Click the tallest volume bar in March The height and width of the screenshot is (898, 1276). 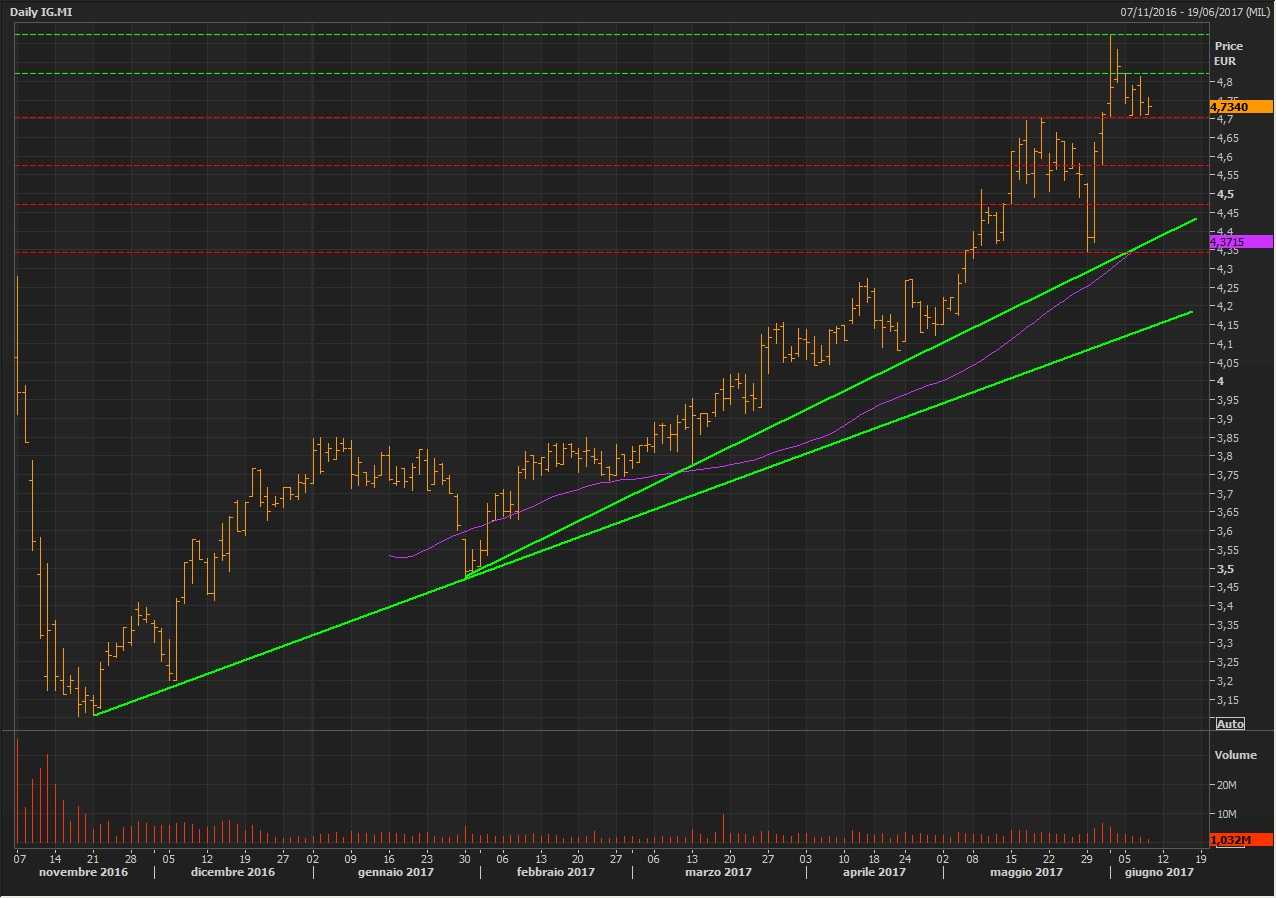(x=723, y=829)
